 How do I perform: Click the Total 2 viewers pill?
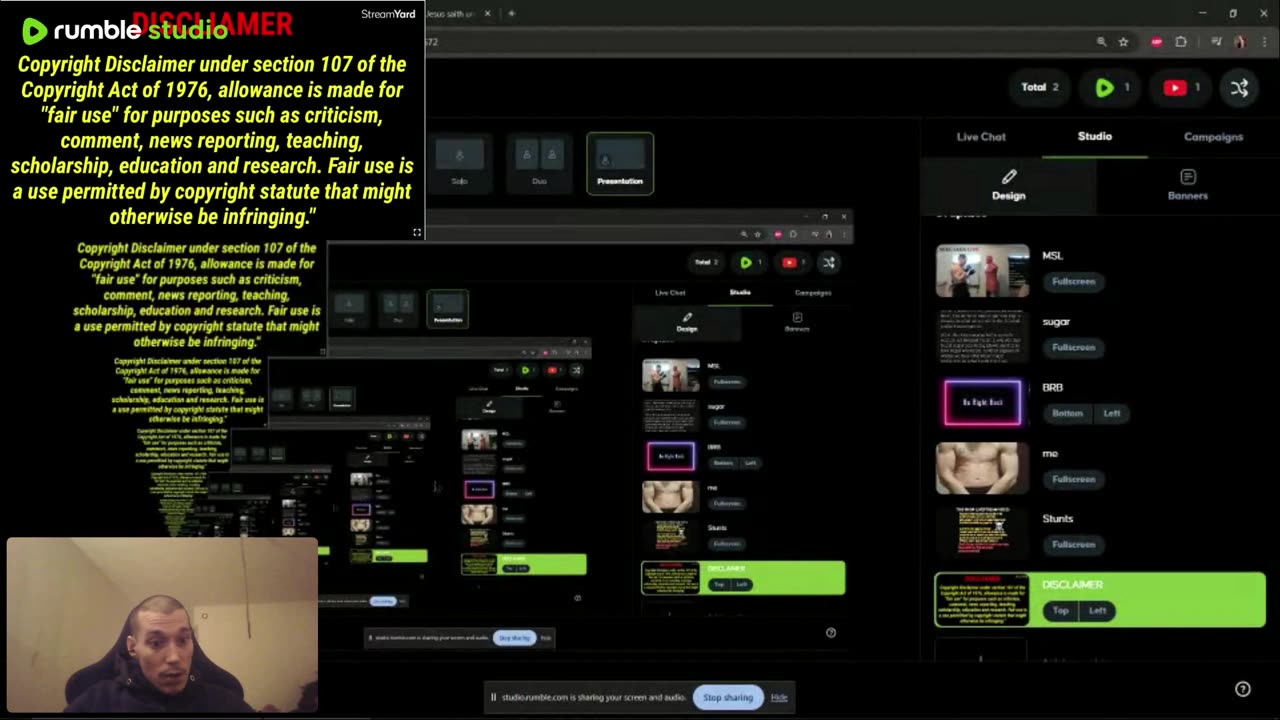pyautogui.click(x=1040, y=87)
